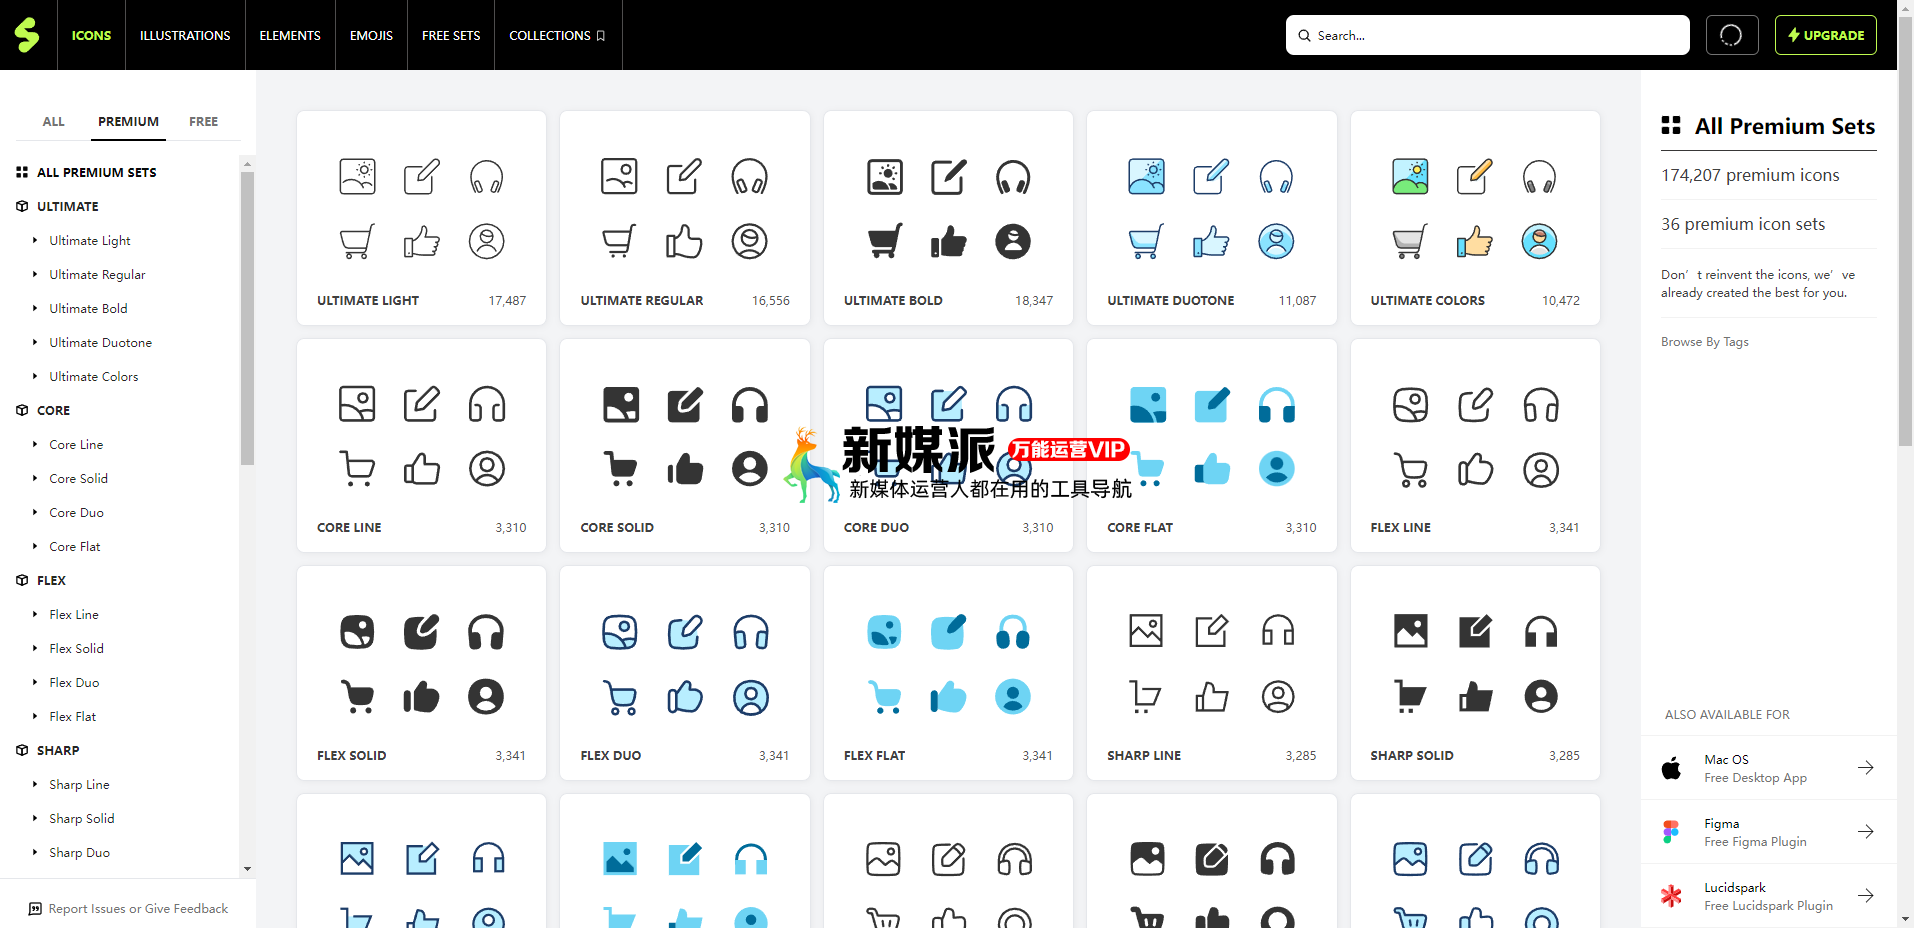The image size is (1914, 928).
Task: Click the page vertical scrollbar thumb
Action: 1905,230
